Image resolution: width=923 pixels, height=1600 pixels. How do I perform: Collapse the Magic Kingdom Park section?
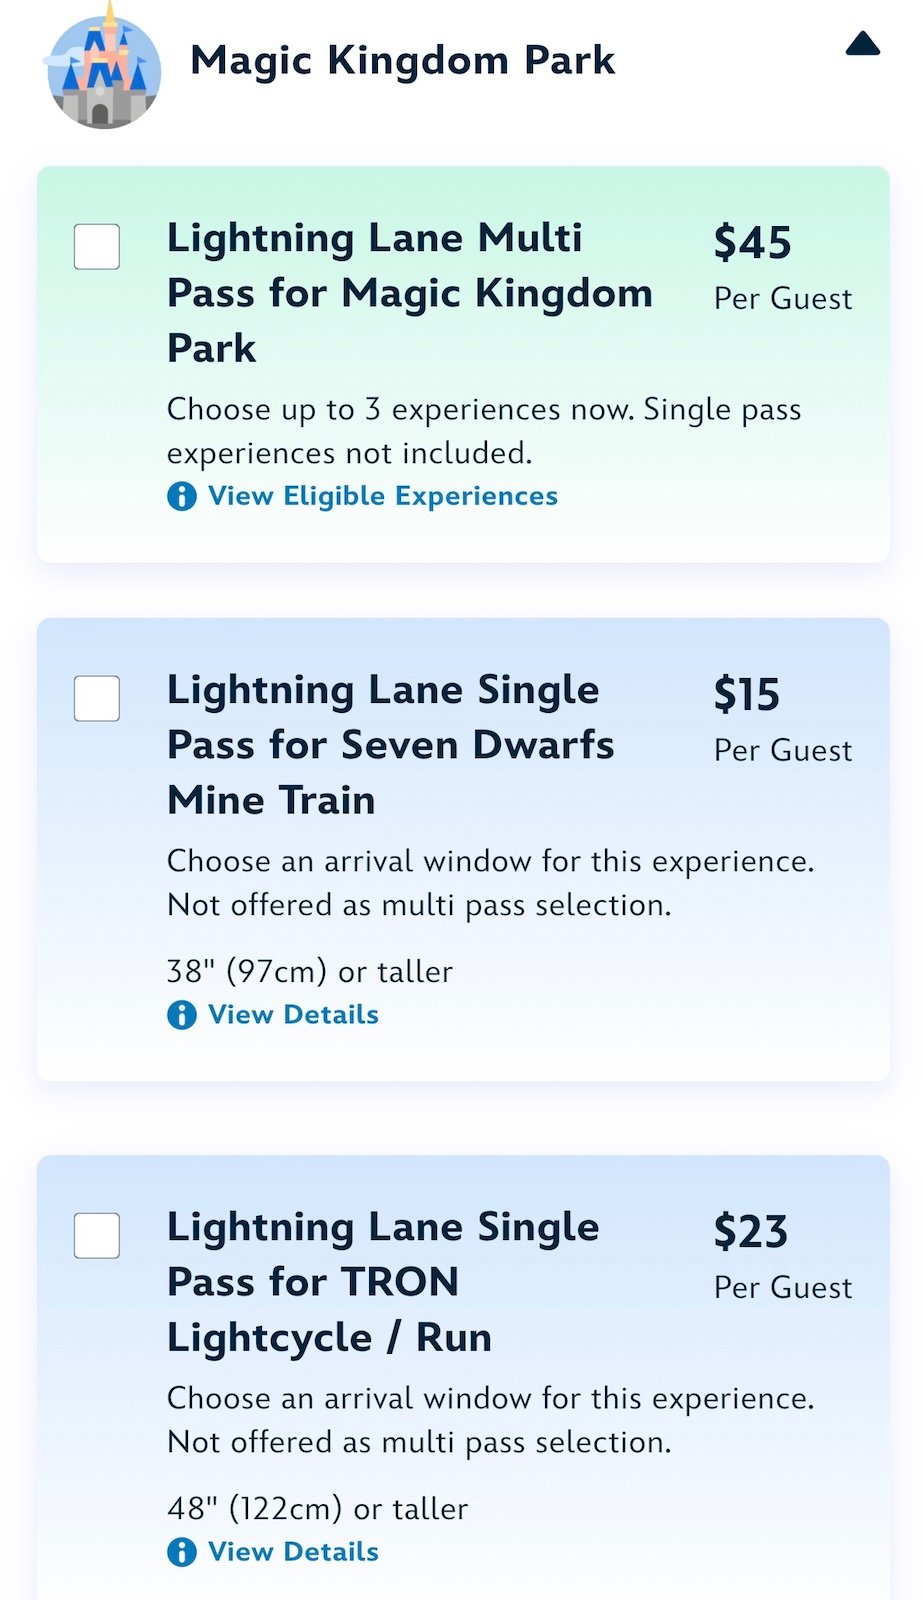click(x=862, y=45)
